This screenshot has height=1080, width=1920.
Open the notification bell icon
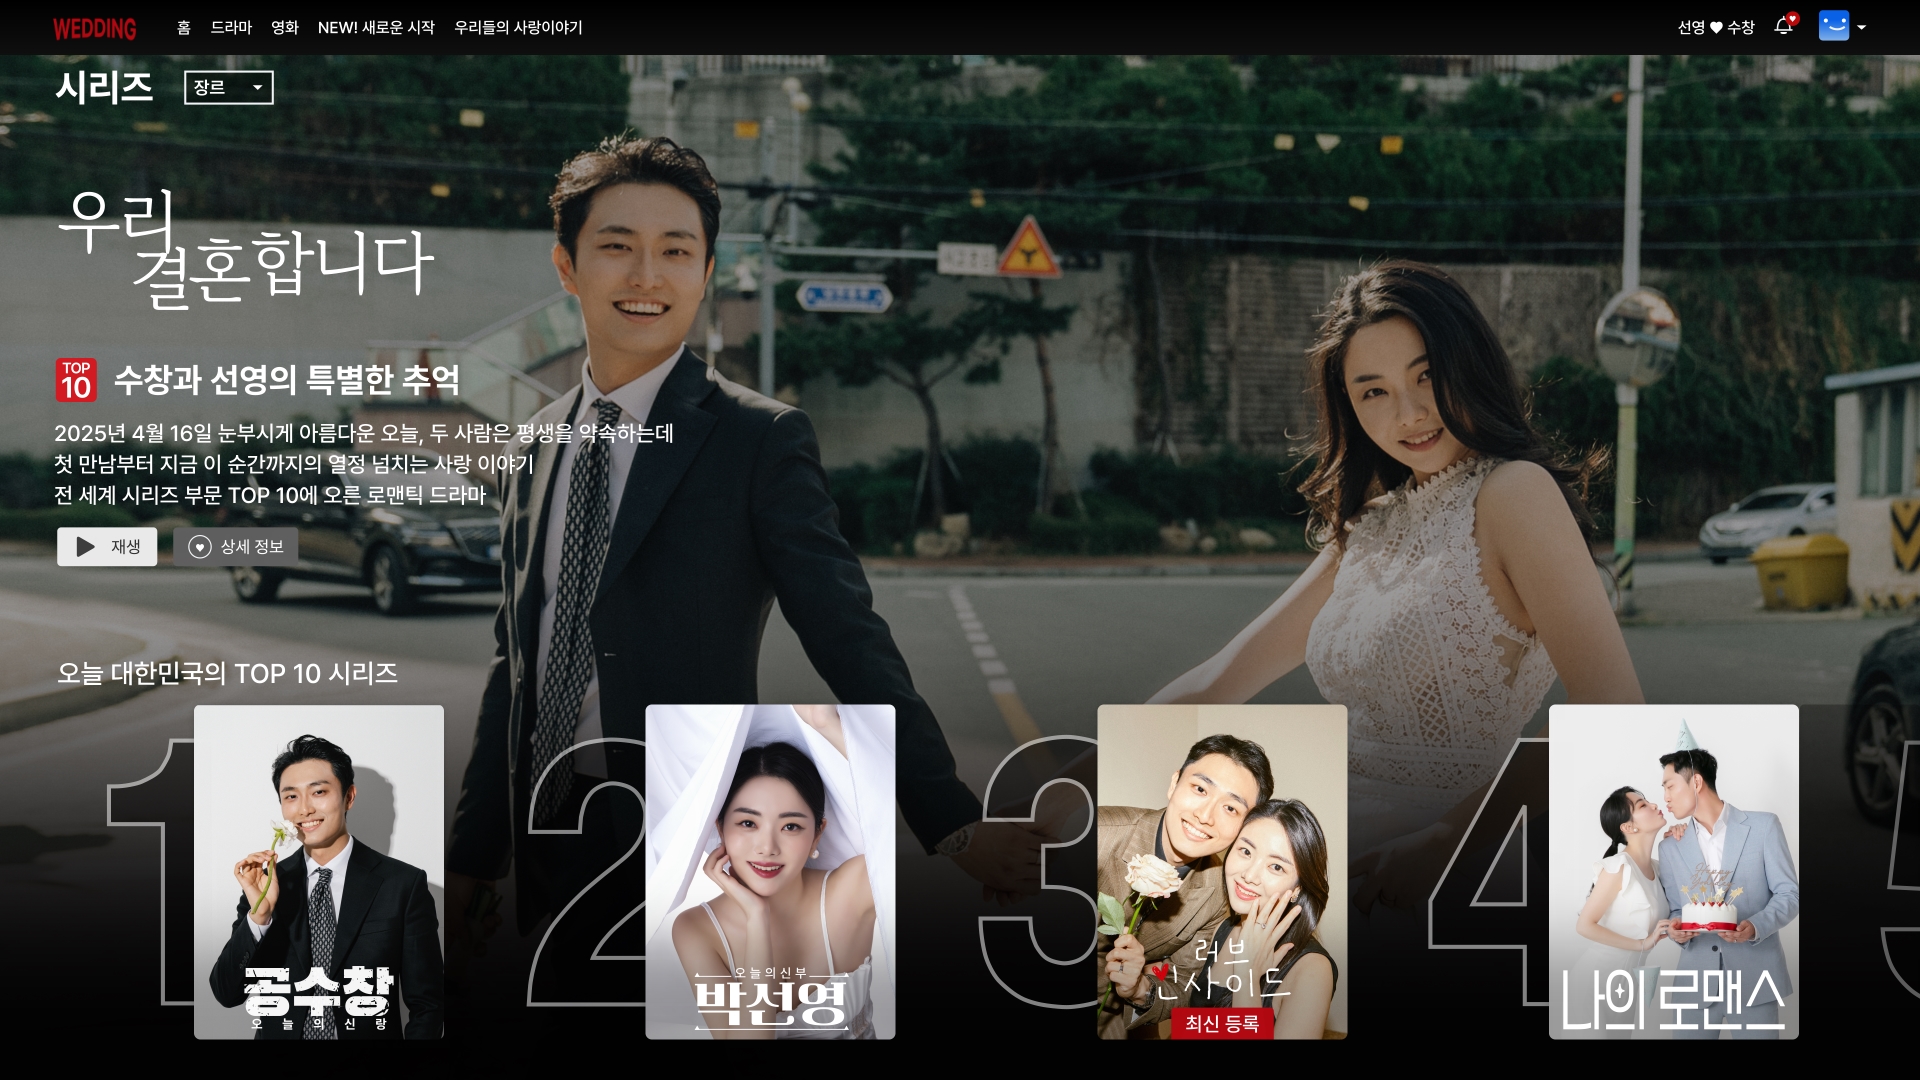tap(1784, 26)
